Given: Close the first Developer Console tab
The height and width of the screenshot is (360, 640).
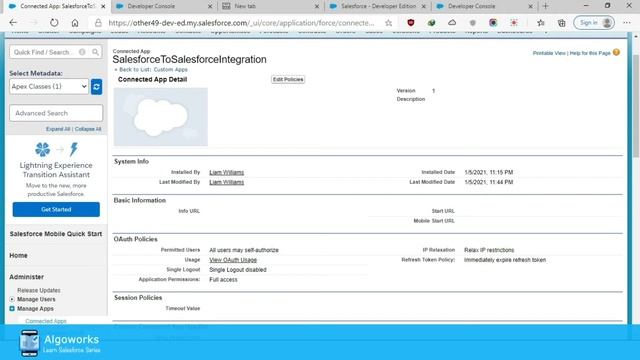Looking at the screenshot, I should pyautogui.click(x=210, y=6).
